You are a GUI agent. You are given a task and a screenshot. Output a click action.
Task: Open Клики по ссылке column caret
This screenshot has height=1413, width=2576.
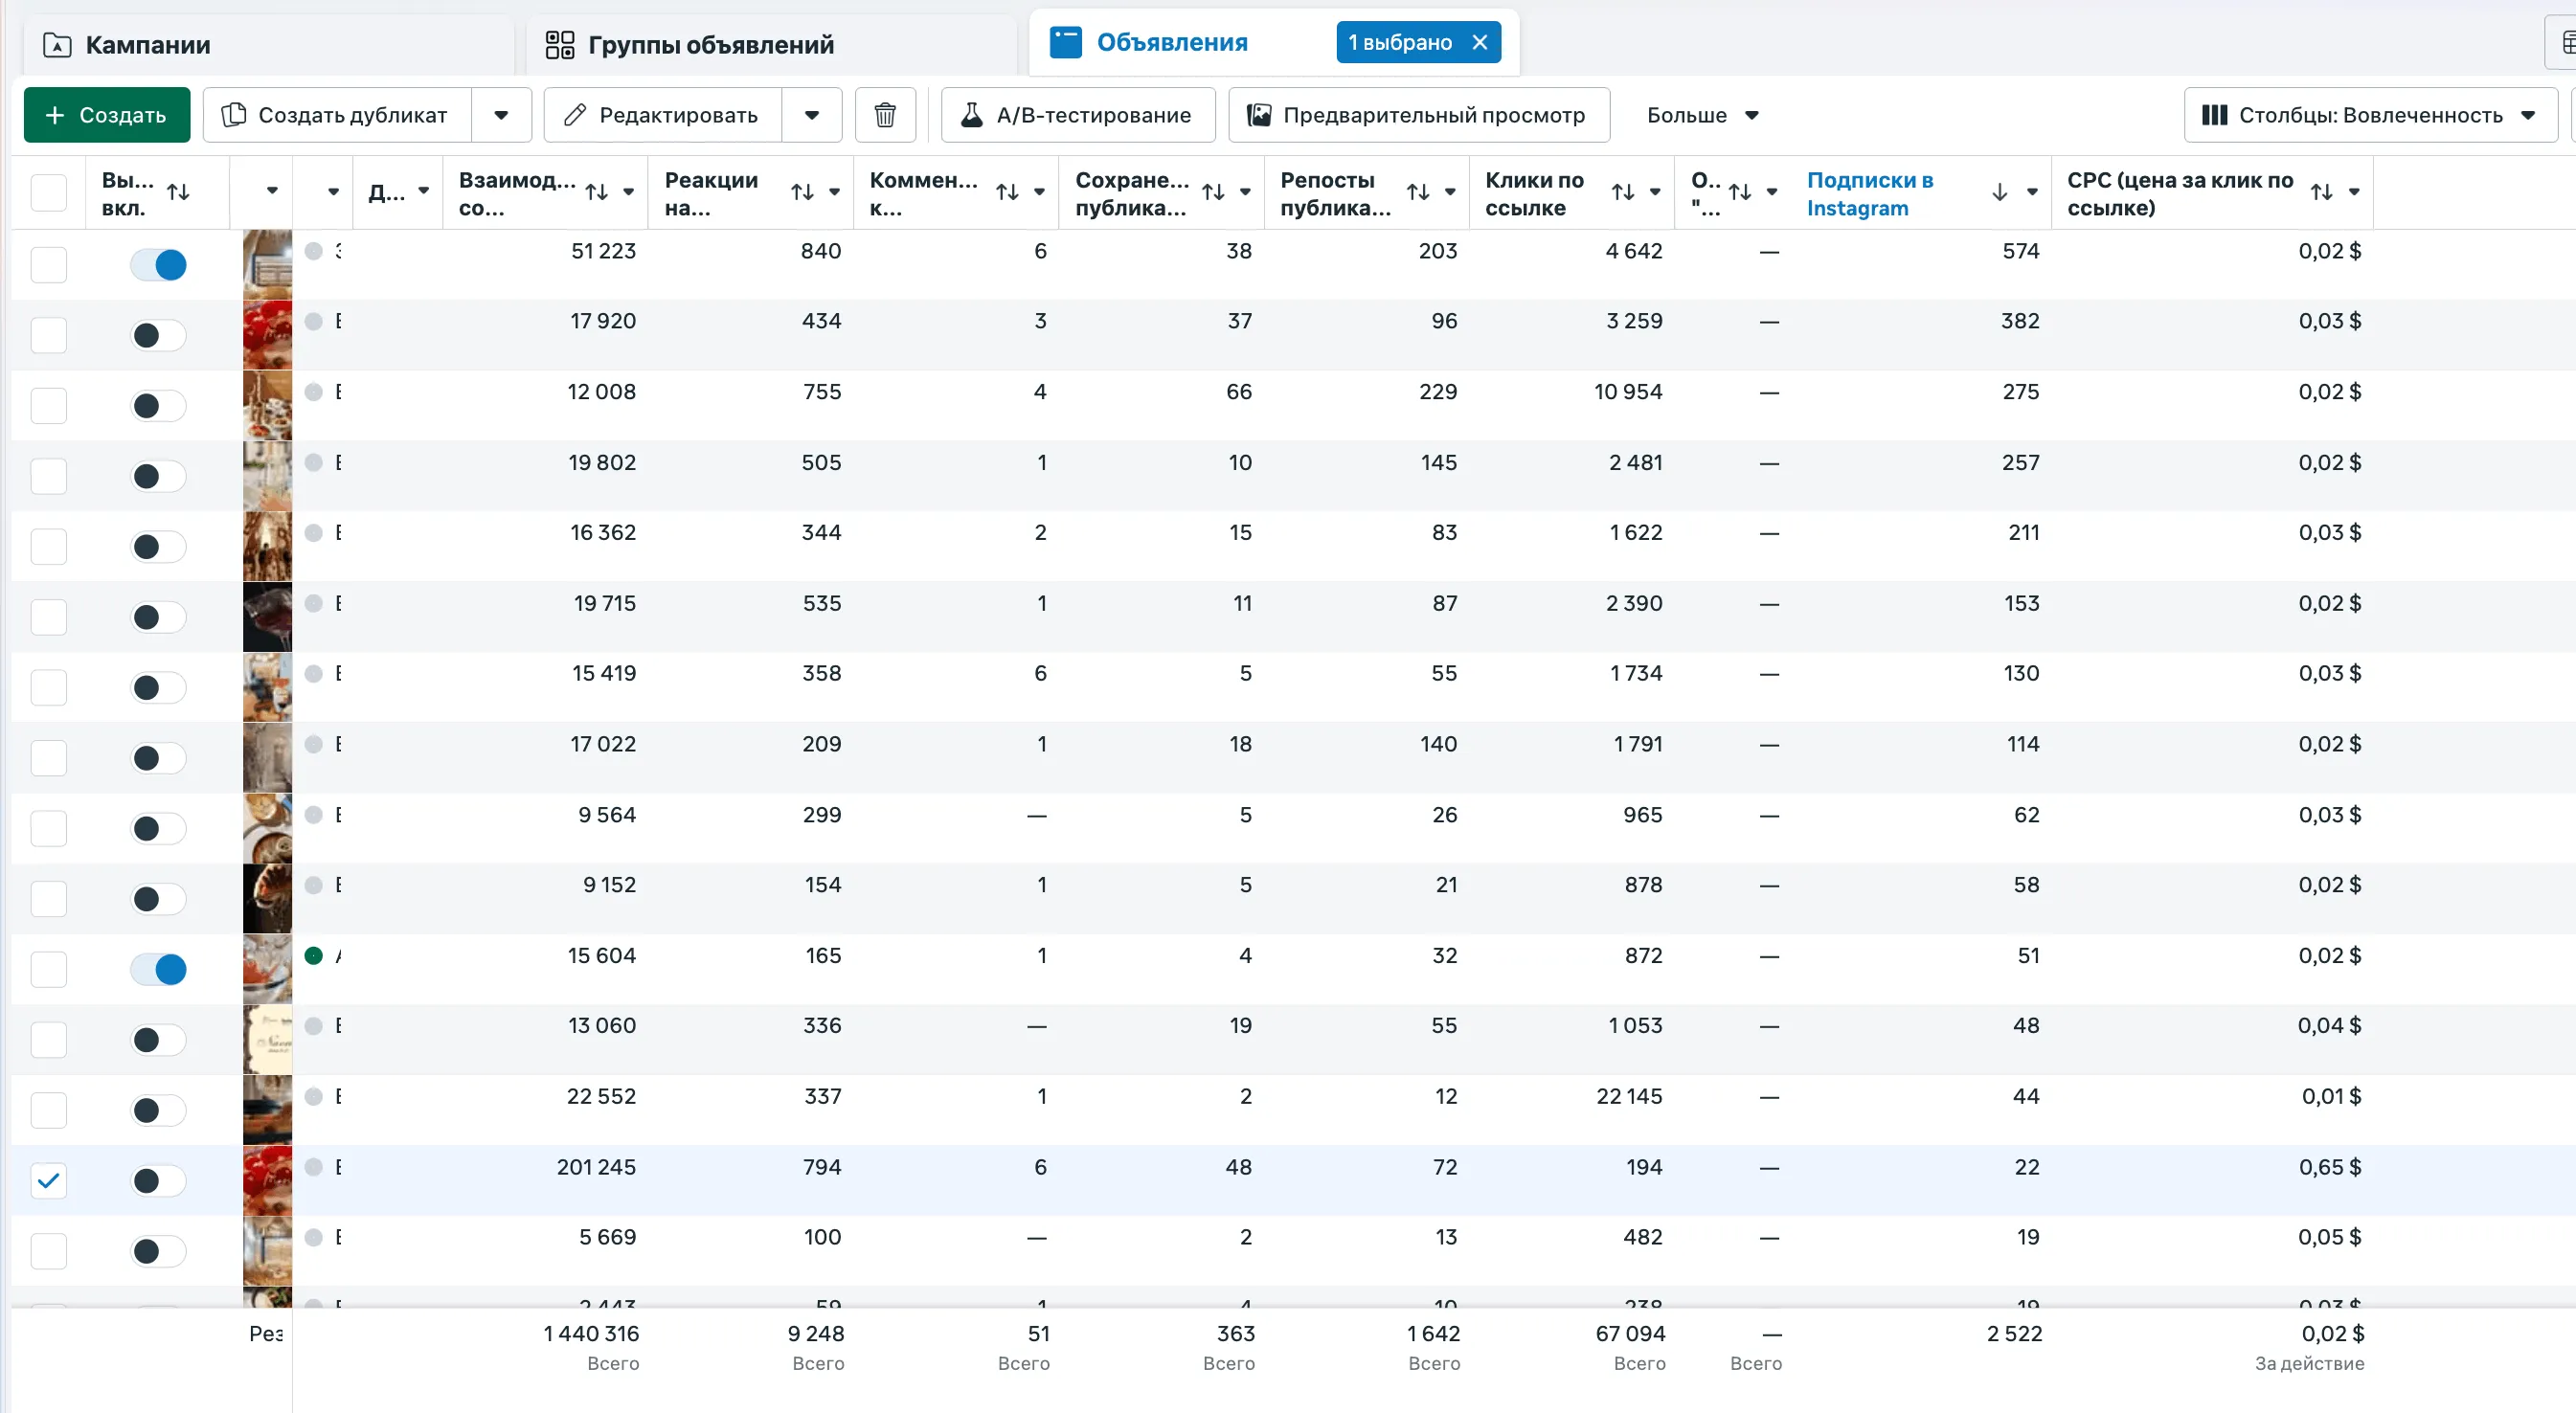[x=1655, y=192]
